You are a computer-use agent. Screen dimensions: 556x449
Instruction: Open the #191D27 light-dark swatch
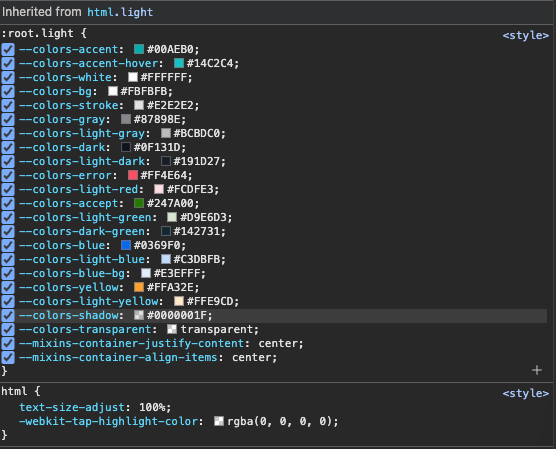(x=166, y=161)
